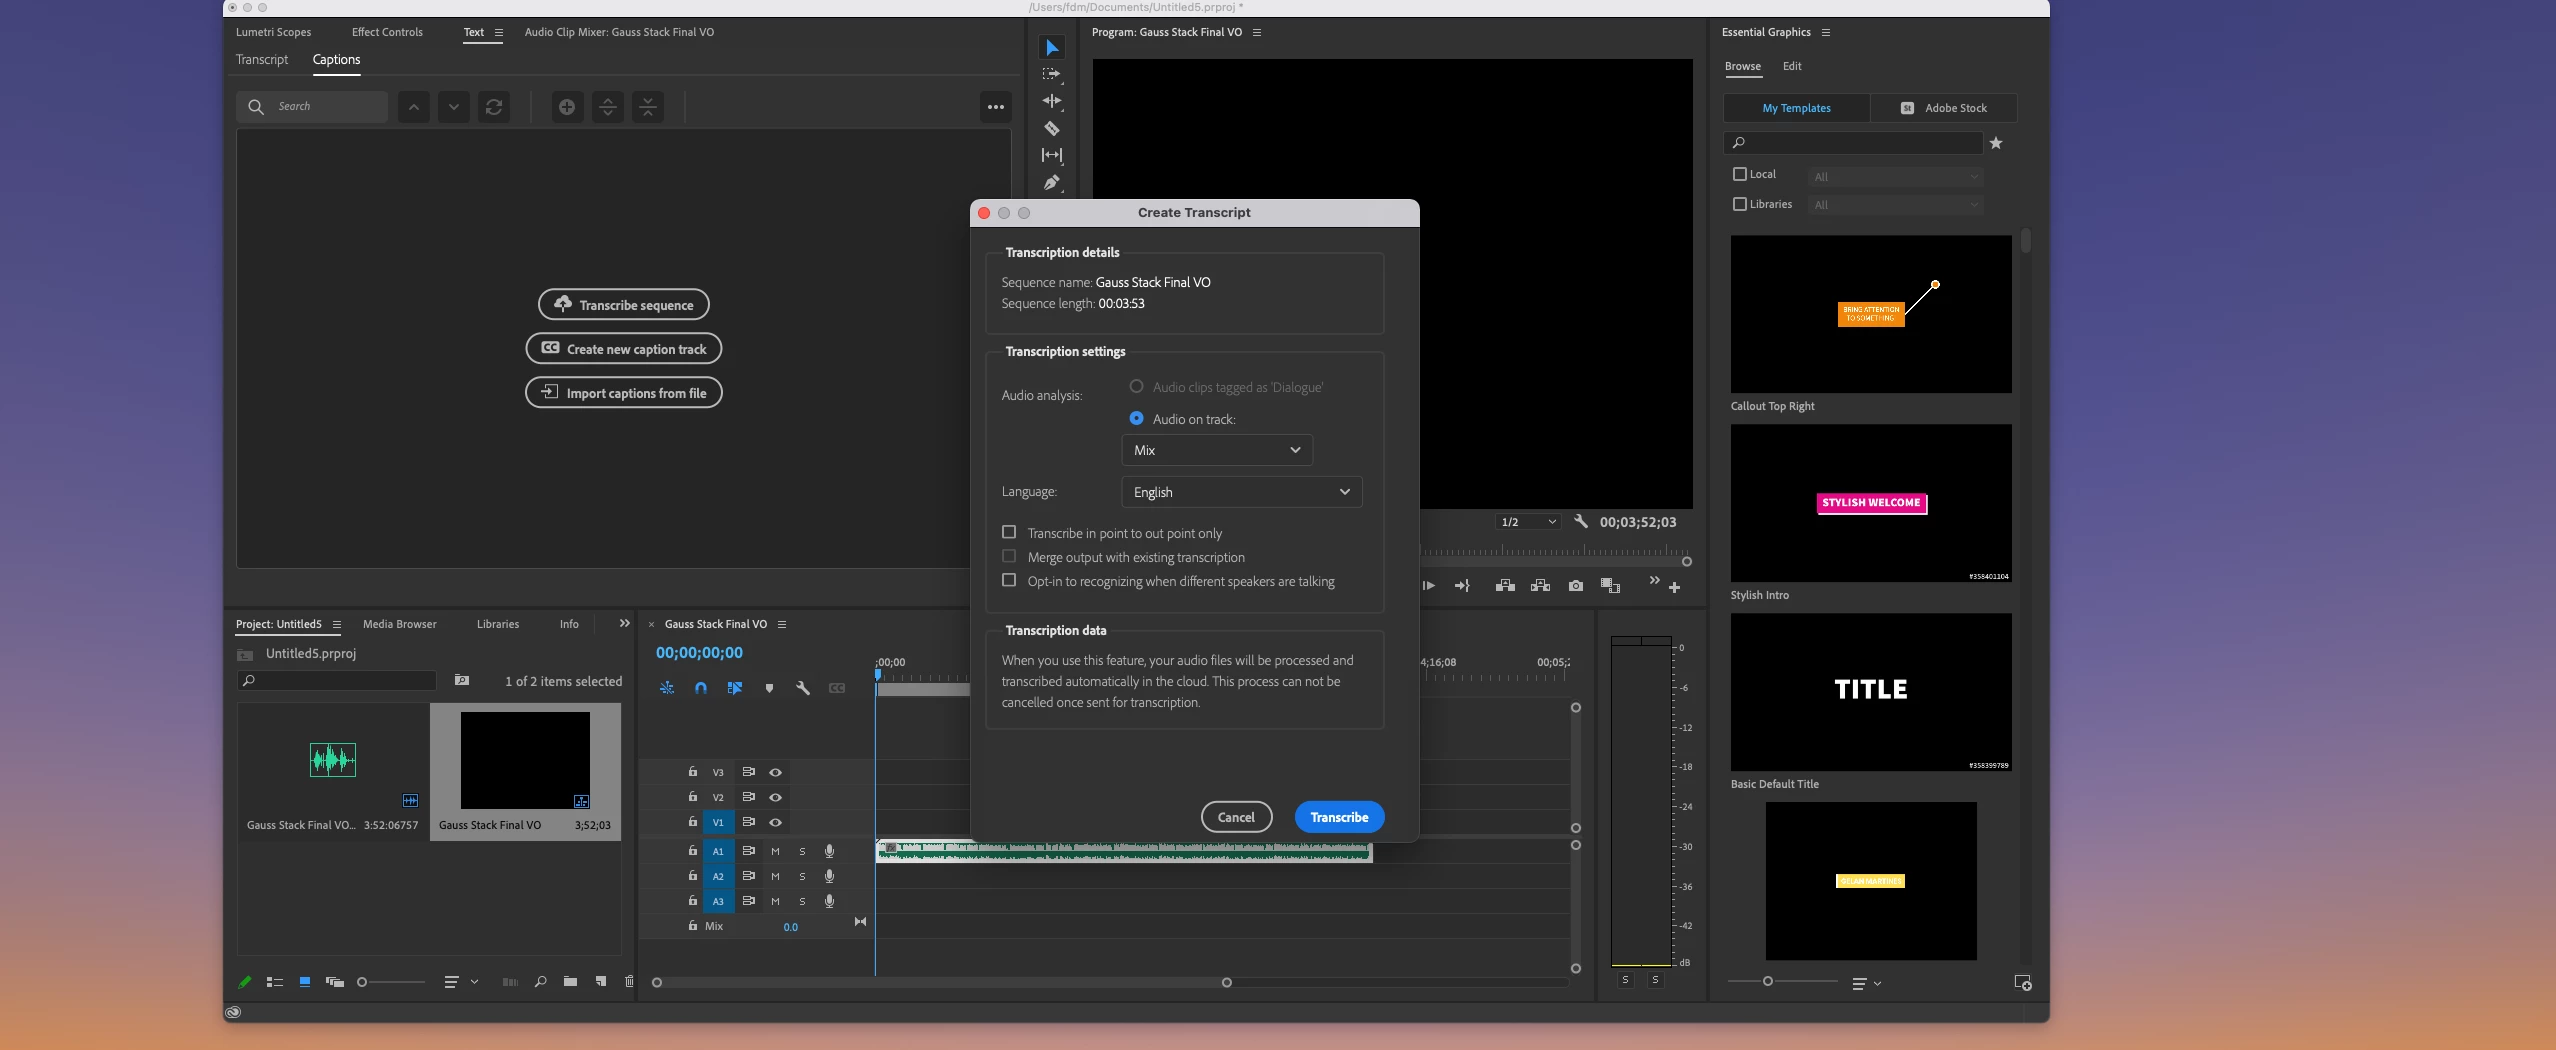Switch to the Media Browser tab
The height and width of the screenshot is (1050, 2556).
click(400, 624)
